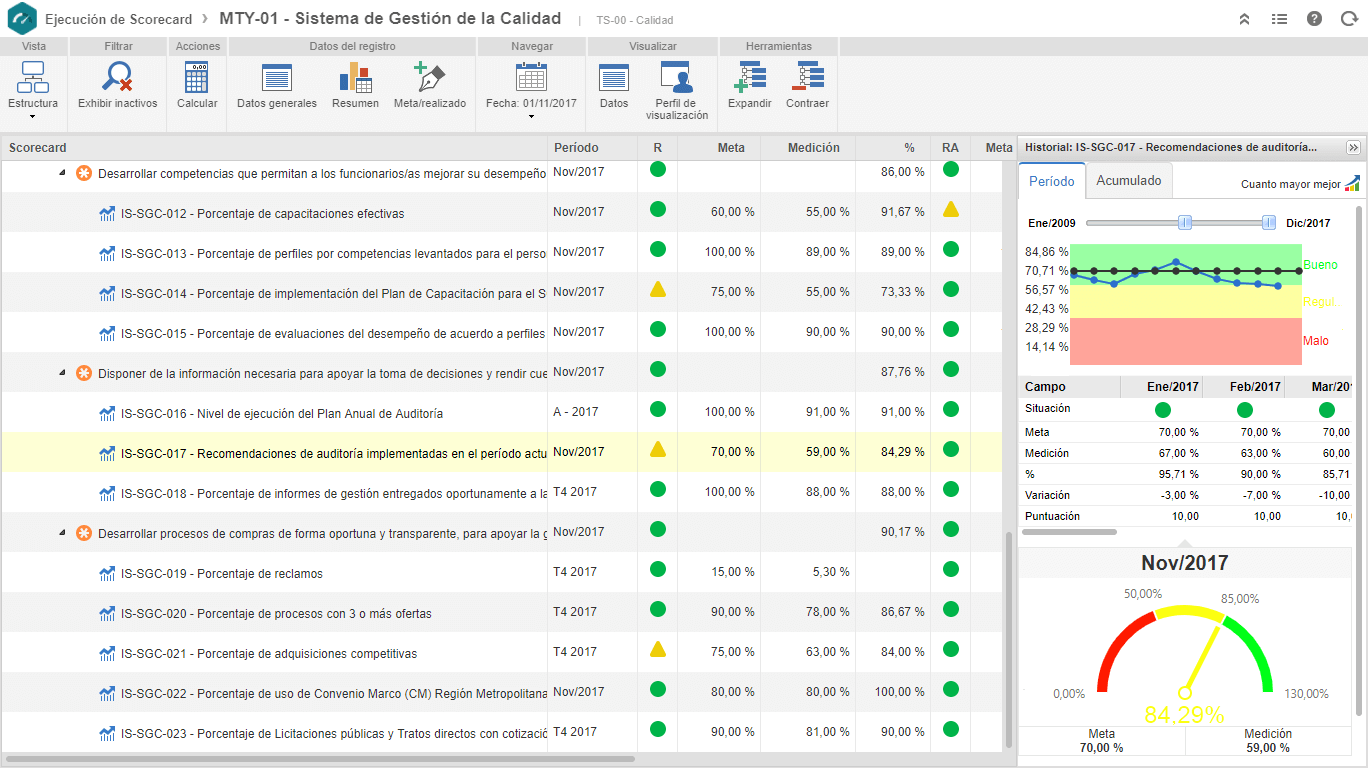This screenshot has width=1368, height=768.
Task: Open Datos generales
Action: 277,85
